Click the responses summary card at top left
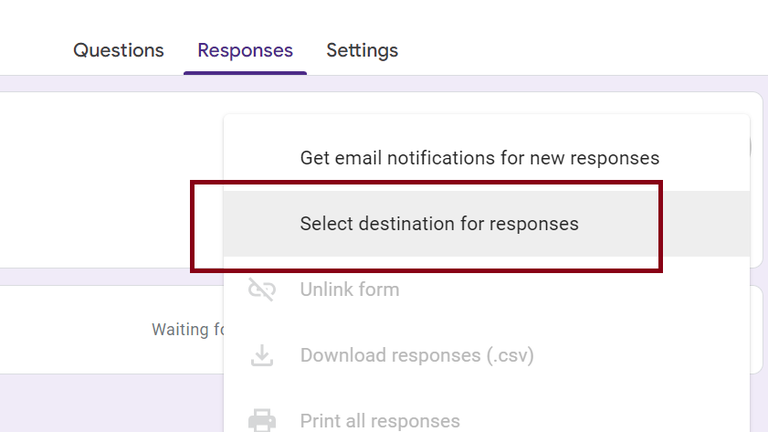This screenshot has width=768, height=432. click(100, 180)
